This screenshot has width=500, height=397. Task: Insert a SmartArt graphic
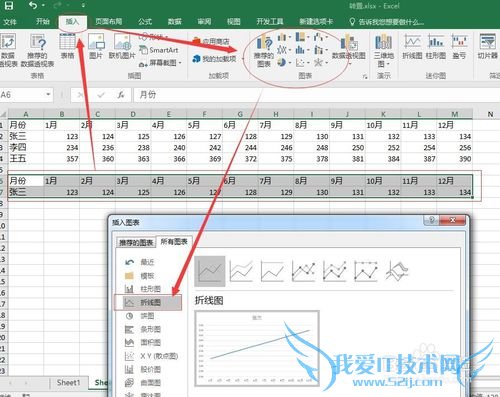[159, 50]
